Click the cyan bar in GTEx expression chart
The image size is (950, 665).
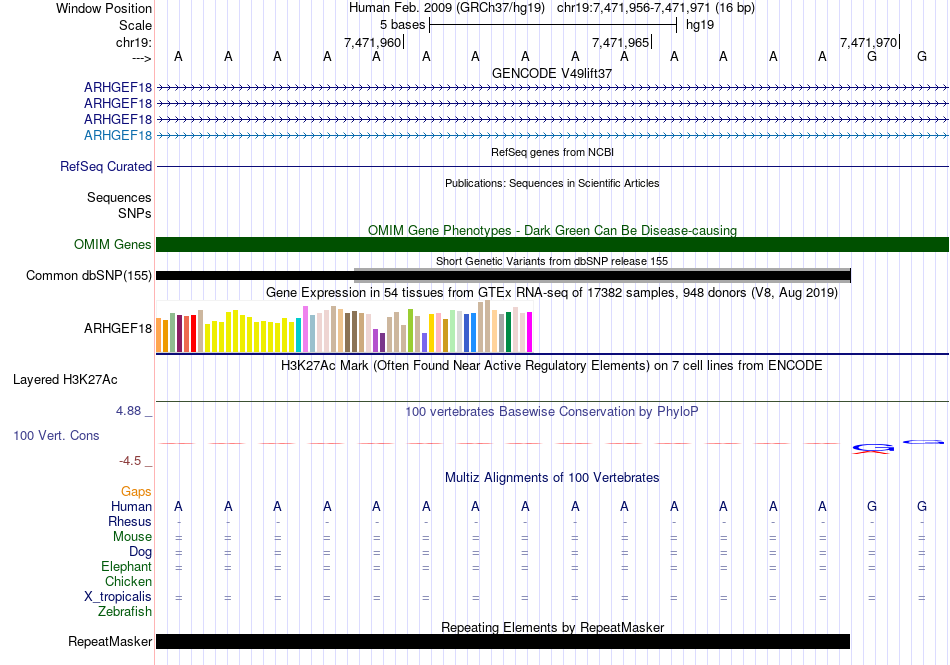point(299,334)
